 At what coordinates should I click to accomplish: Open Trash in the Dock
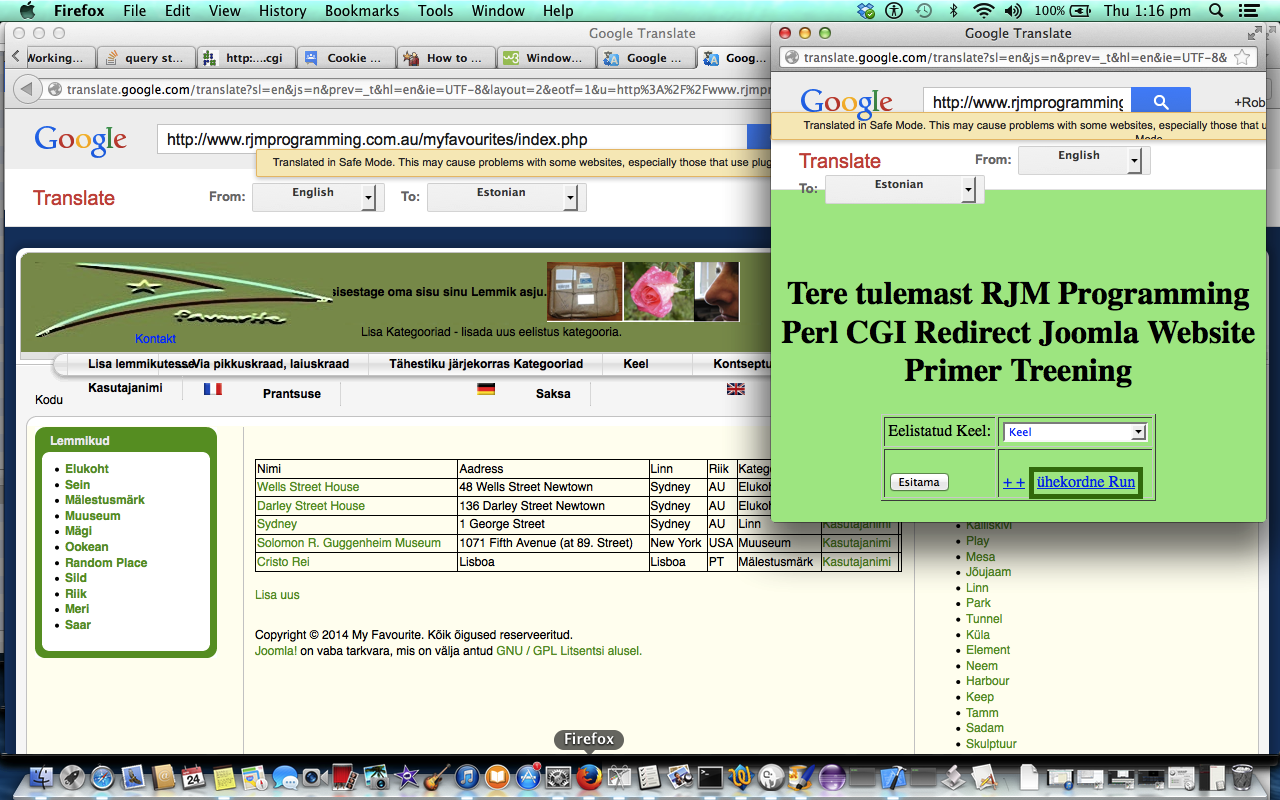click(x=1242, y=776)
